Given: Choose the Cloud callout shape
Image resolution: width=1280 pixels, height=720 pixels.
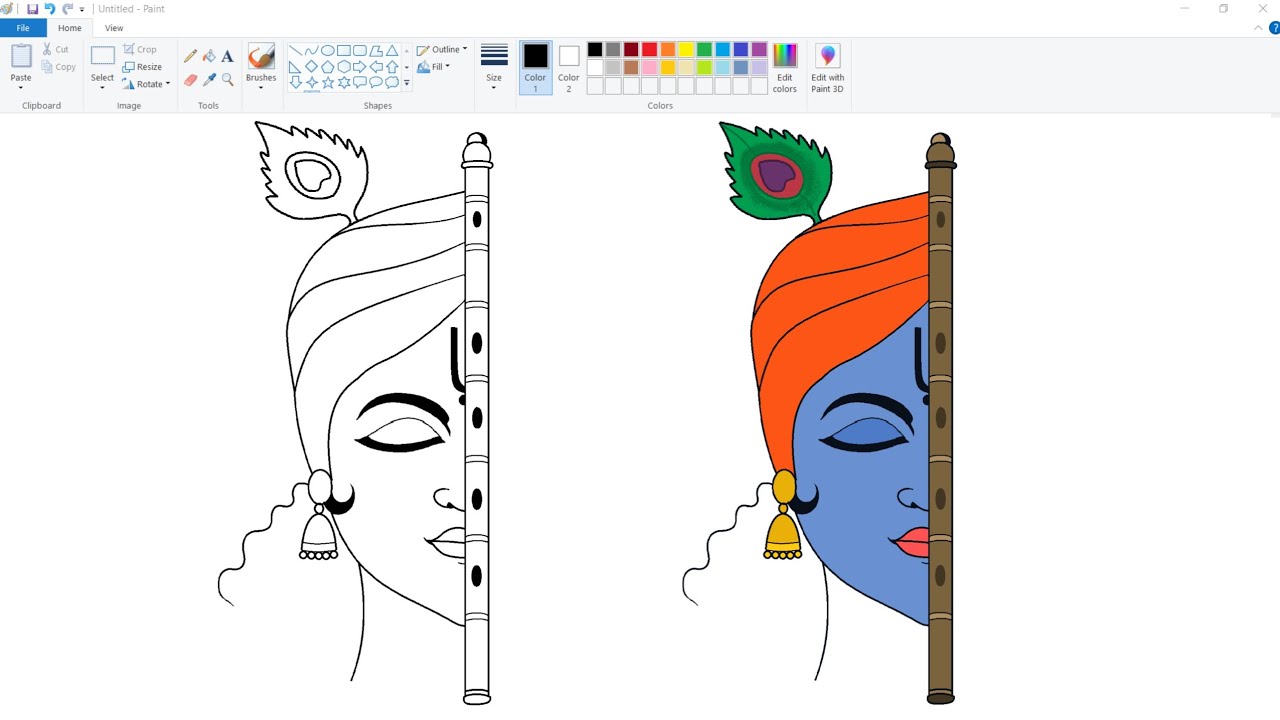Looking at the screenshot, I should point(392,82).
